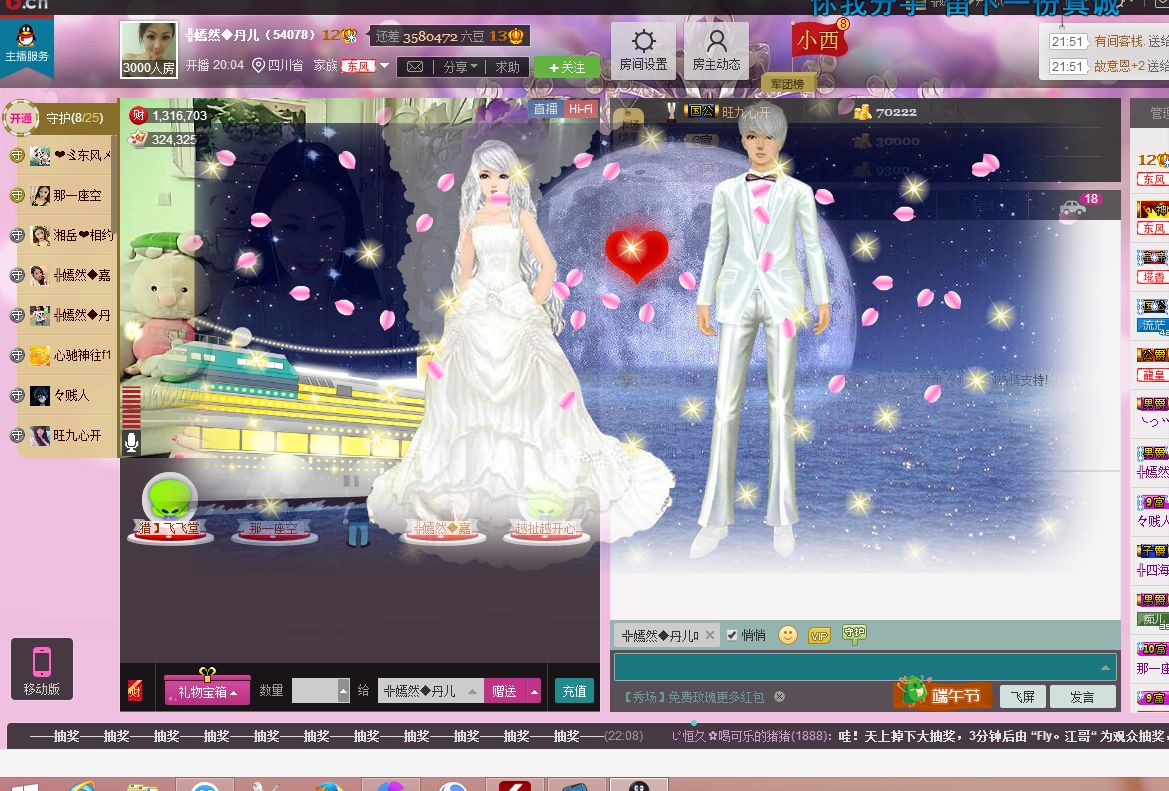The height and width of the screenshot is (791, 1169).
Task: Switch to 直播 live mode tab
Action: click(x=545, y=109)
